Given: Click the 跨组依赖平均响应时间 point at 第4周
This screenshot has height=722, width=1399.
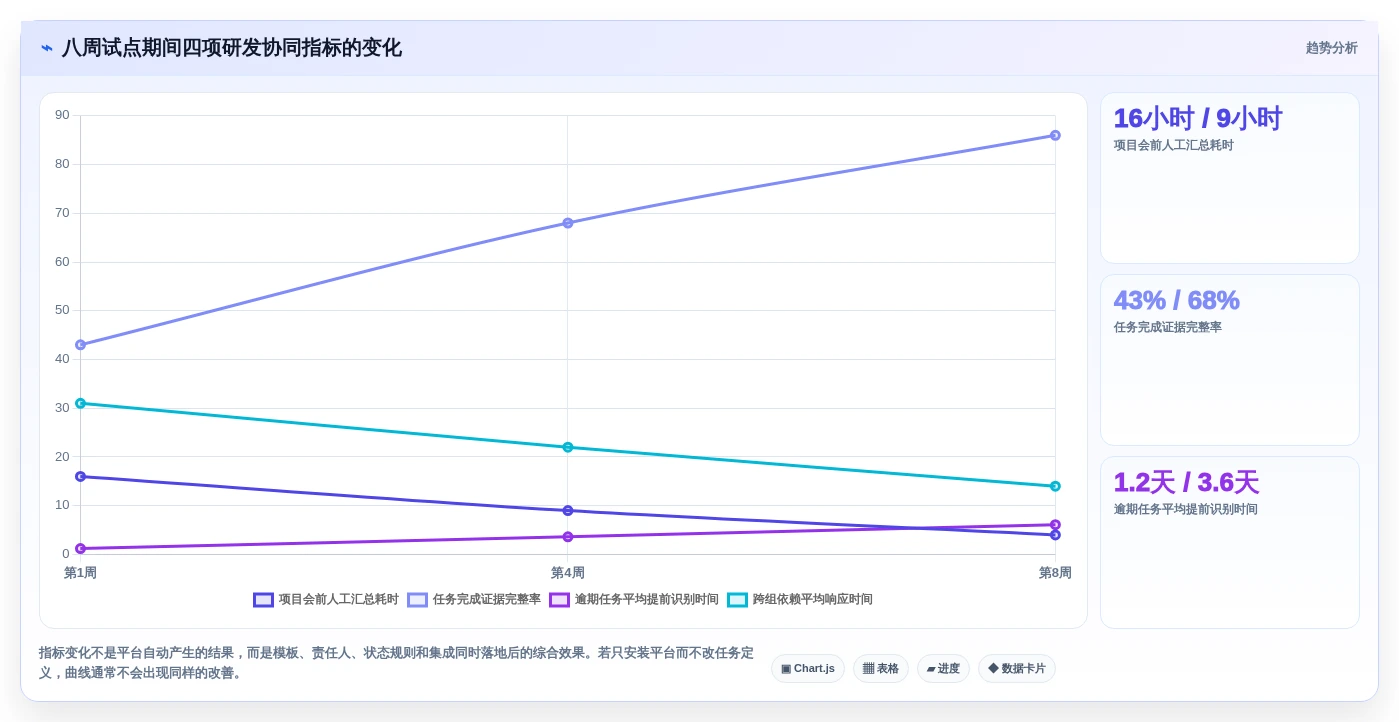Looking at the screenshot, I should tap(567, 447).
